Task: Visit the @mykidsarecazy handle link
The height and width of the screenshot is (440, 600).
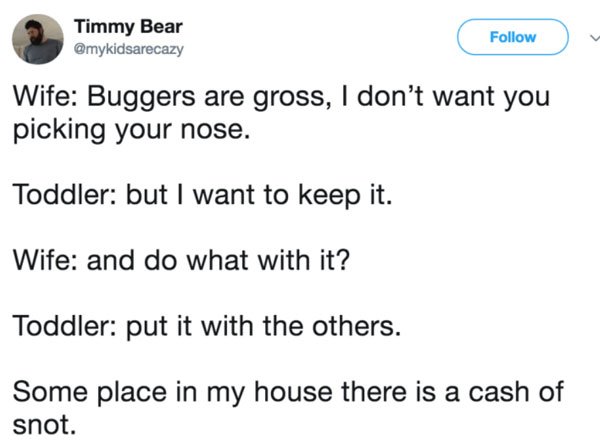Action: [128, 49]
